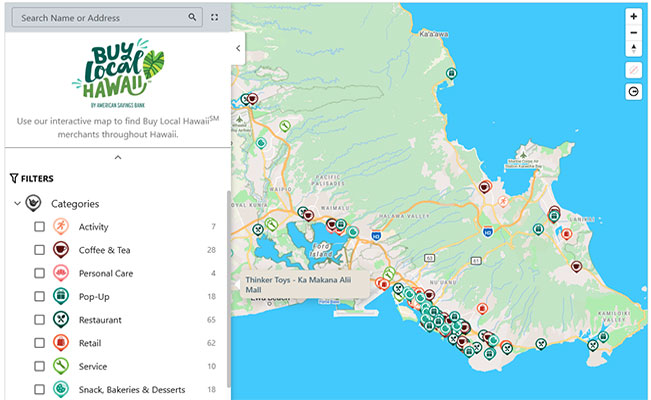Image resolution: width=651 pixels, height=400 pixels.
Task: Click the Categories shaka icon
Action: (x=33, y=203)
